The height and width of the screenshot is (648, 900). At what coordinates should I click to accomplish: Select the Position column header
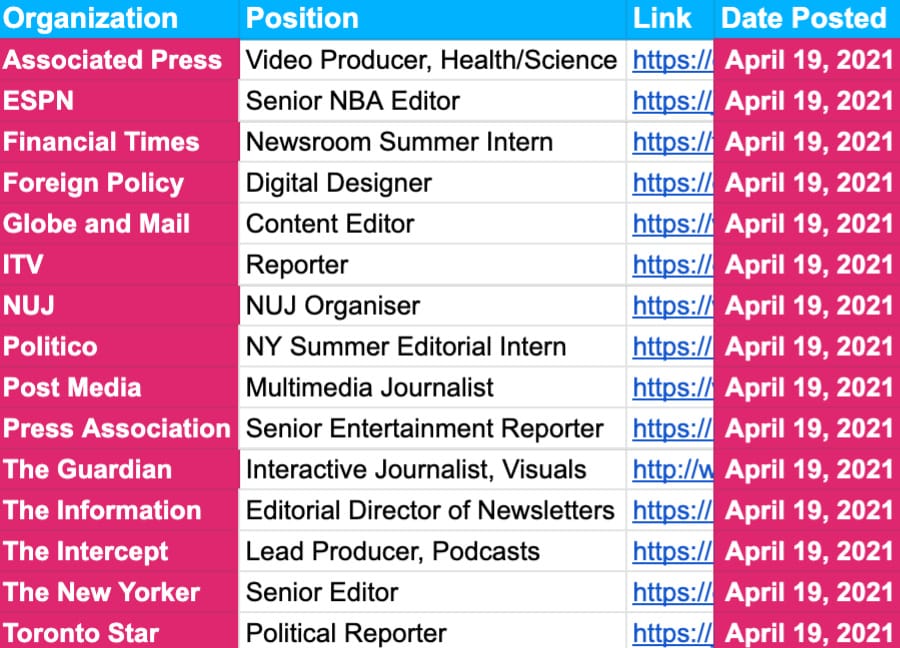pyautogui.click(x=302, y=18)
